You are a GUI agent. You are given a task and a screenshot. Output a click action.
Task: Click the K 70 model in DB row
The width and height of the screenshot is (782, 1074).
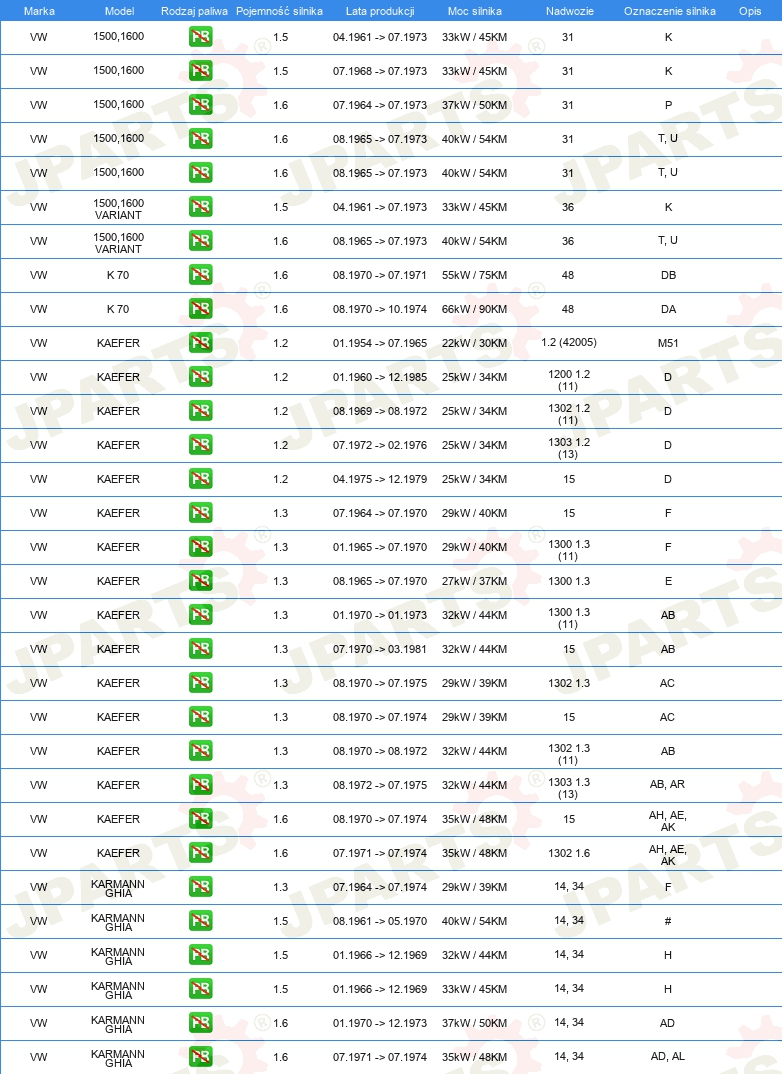coord(118,275)
